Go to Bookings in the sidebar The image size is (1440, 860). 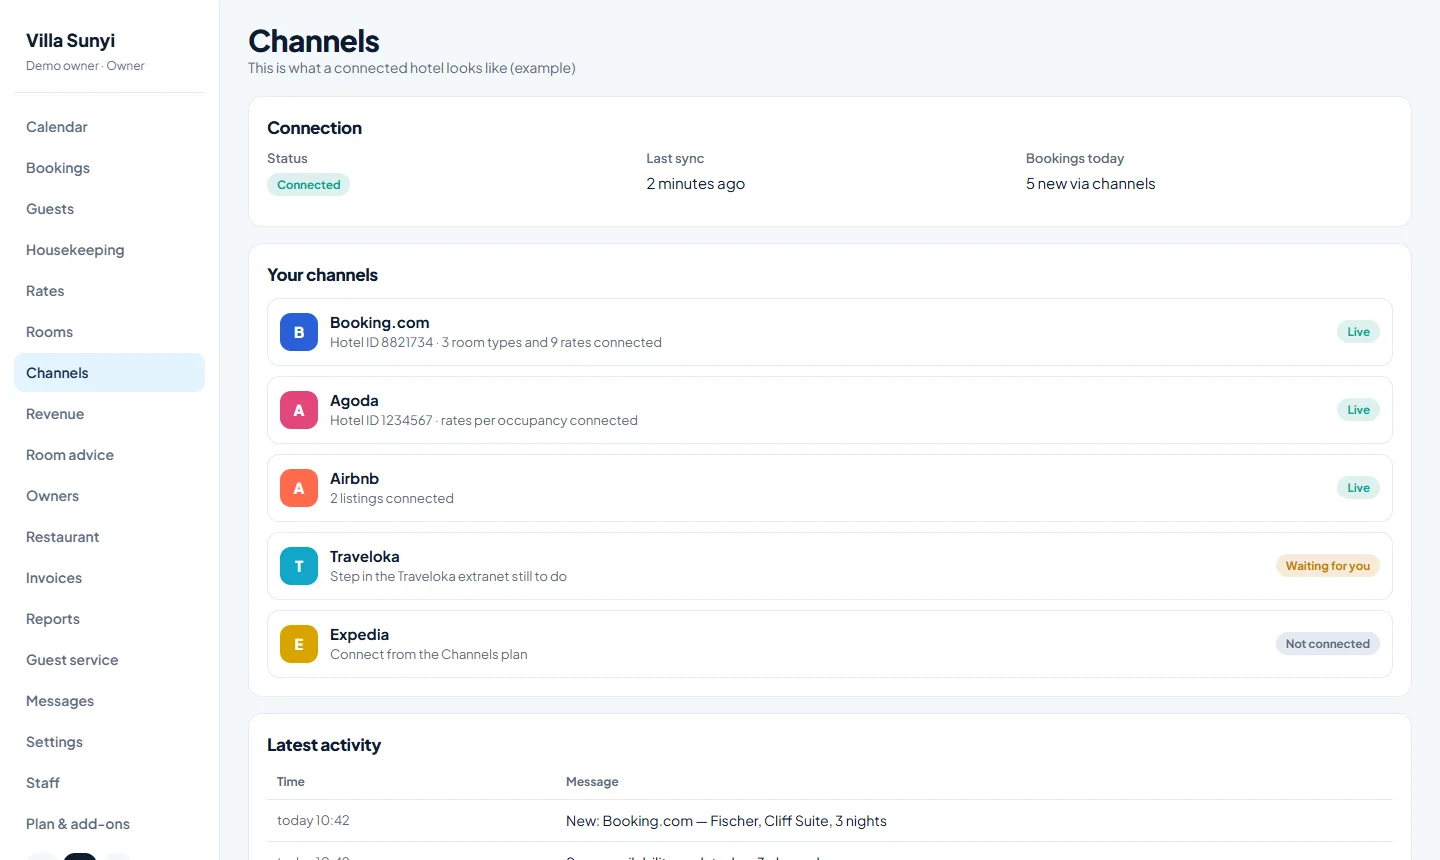109,168
